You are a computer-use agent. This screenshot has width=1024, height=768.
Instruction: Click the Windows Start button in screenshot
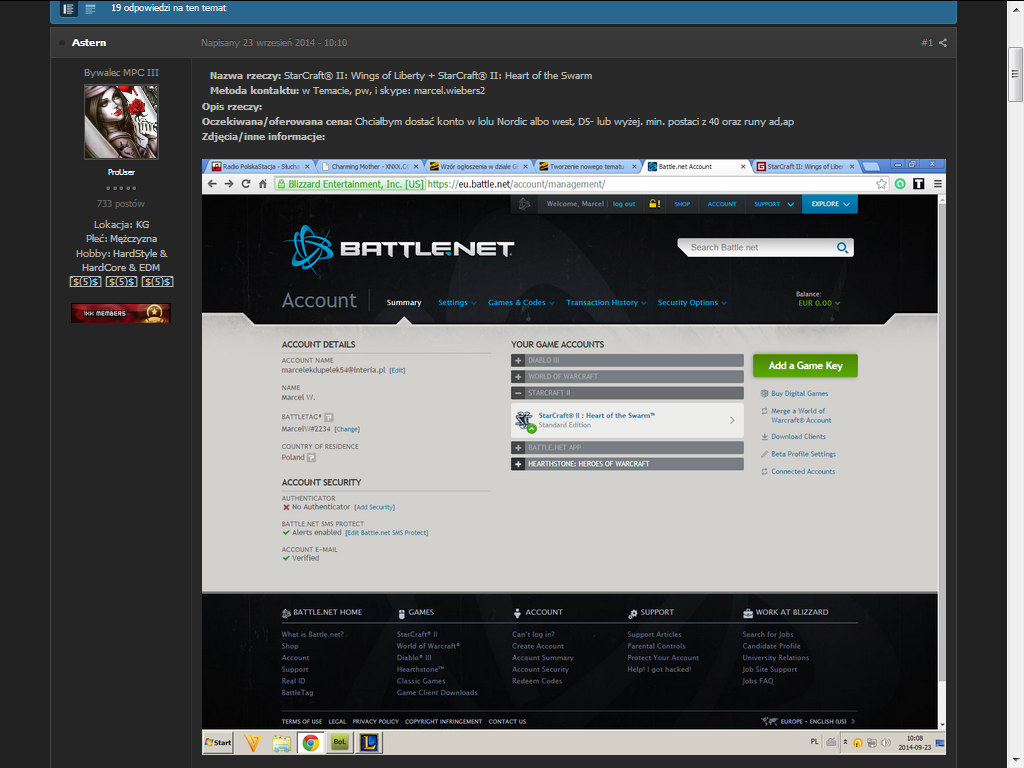coord(218,743)
